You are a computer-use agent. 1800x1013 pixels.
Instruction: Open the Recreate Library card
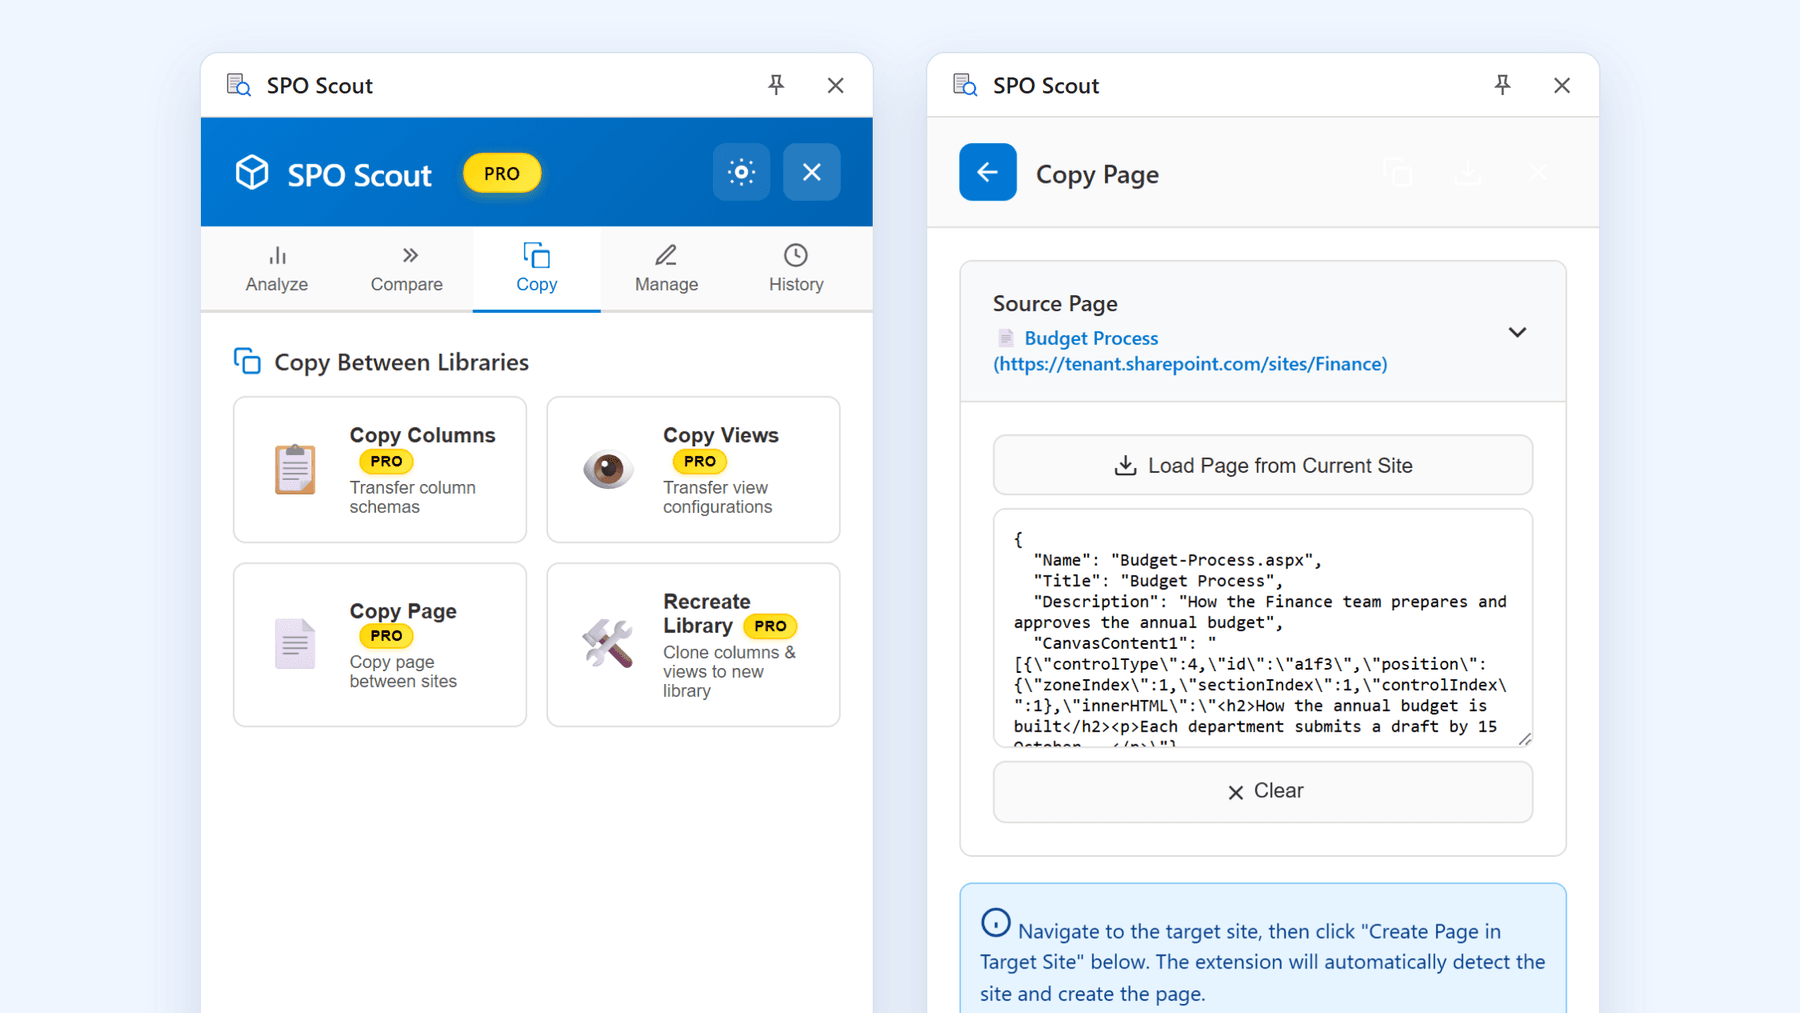tap(693, 644)
